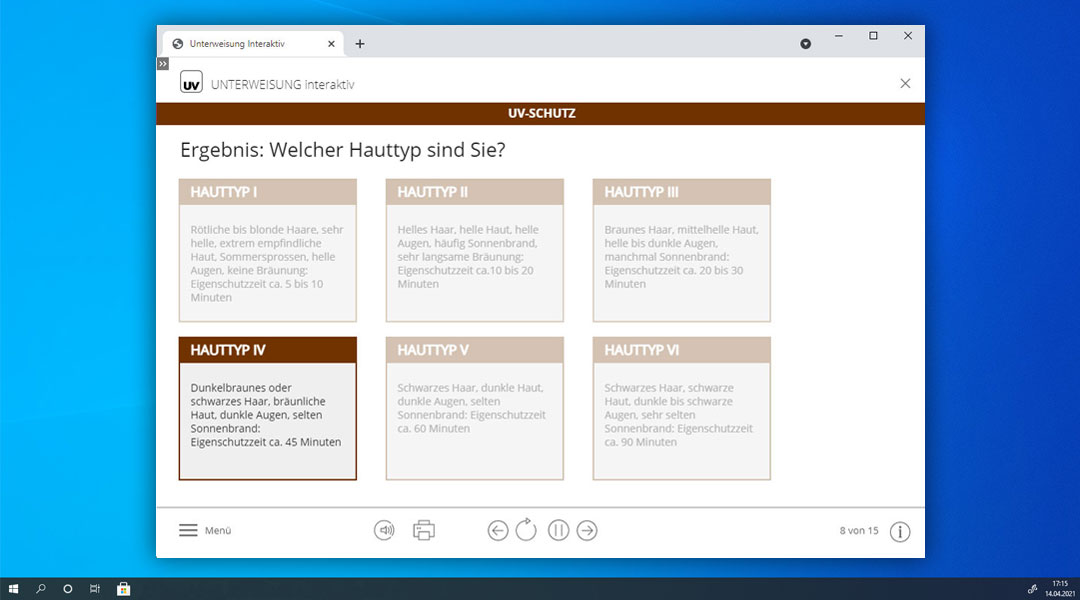Click the 'UNTERWEISUNG interaktiv' title text
1080x600 pixels.
point(282,85)
